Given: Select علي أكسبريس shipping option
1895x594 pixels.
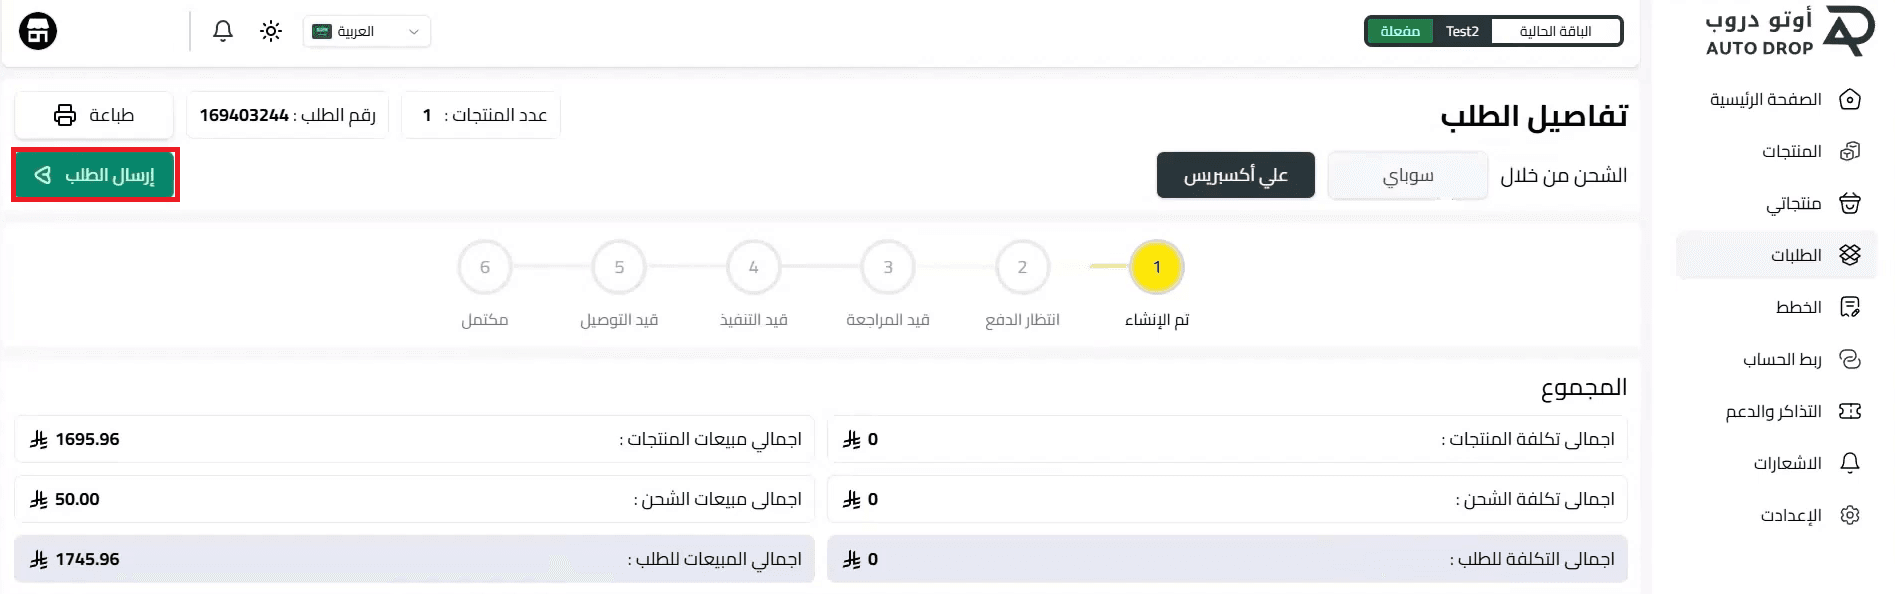Looking at the screenshot, I should coord(1235,176).
